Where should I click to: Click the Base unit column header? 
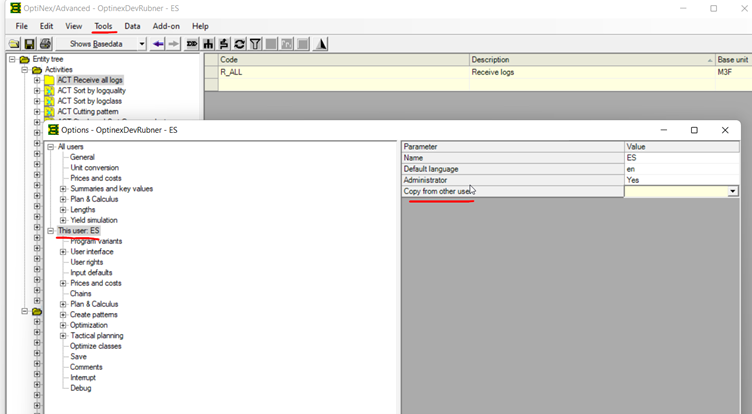click(733, 59)
